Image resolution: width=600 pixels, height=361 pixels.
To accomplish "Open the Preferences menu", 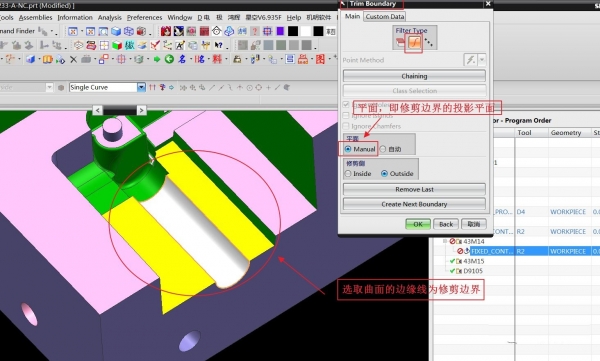I will [144, 17].
